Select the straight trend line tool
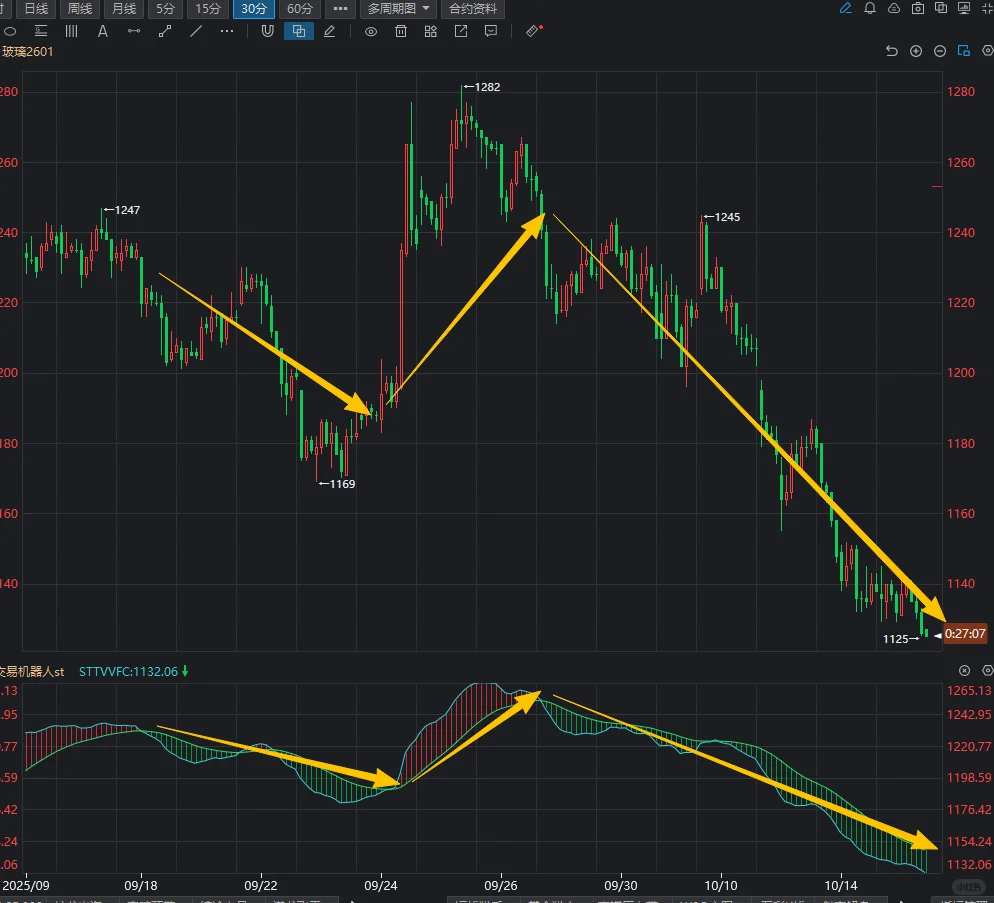994x903 pixels. pyautogui.click(x=196, y=31)
